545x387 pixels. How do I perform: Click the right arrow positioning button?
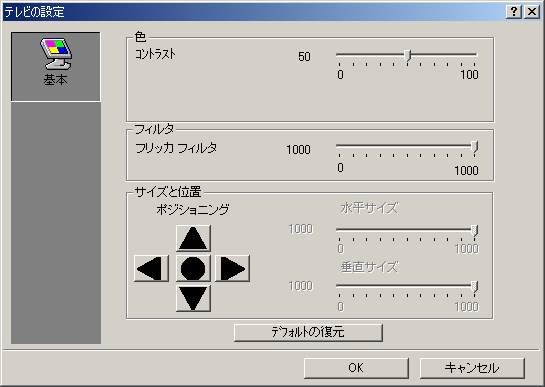tap(232, 268)
